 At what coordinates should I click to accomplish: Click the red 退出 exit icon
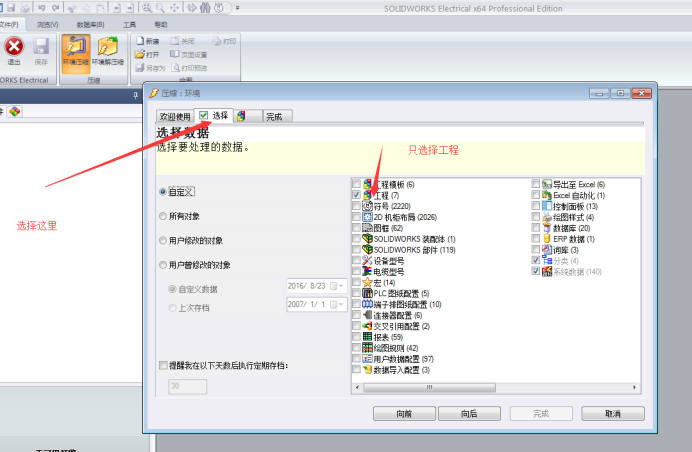(14, 46)
